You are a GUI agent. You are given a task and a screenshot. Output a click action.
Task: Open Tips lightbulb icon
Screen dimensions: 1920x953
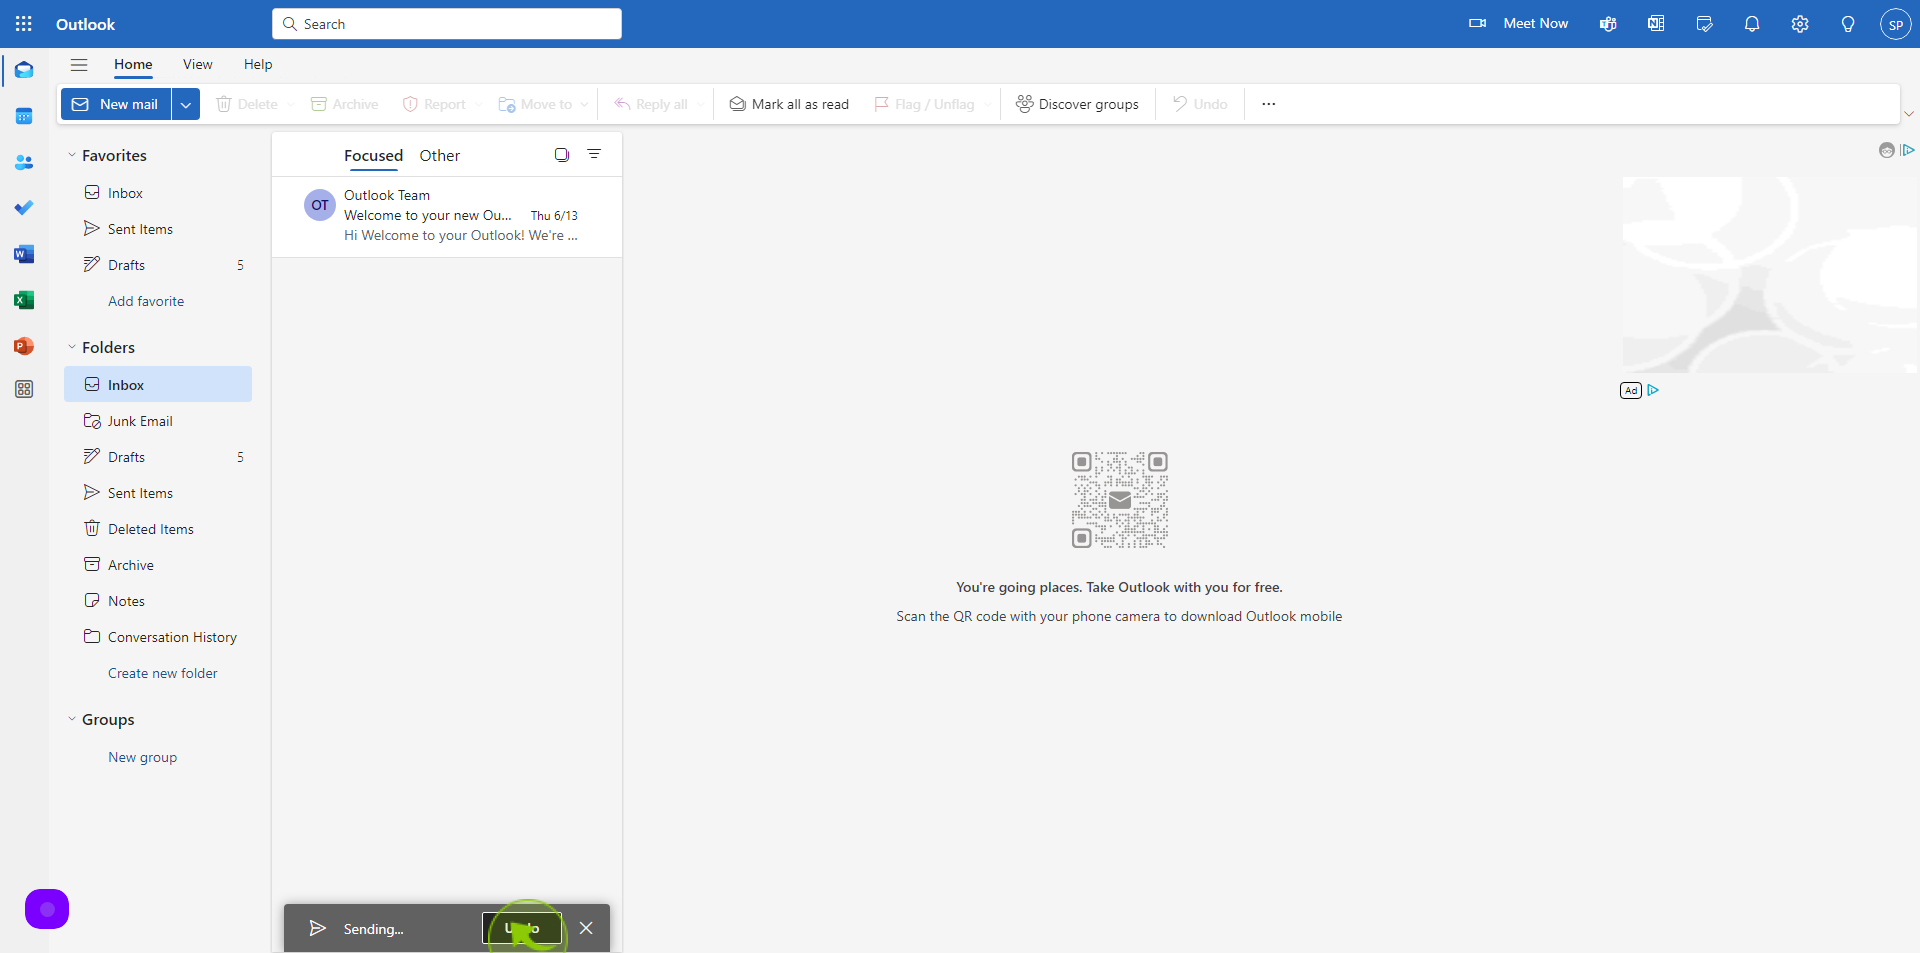[1848, 24]
